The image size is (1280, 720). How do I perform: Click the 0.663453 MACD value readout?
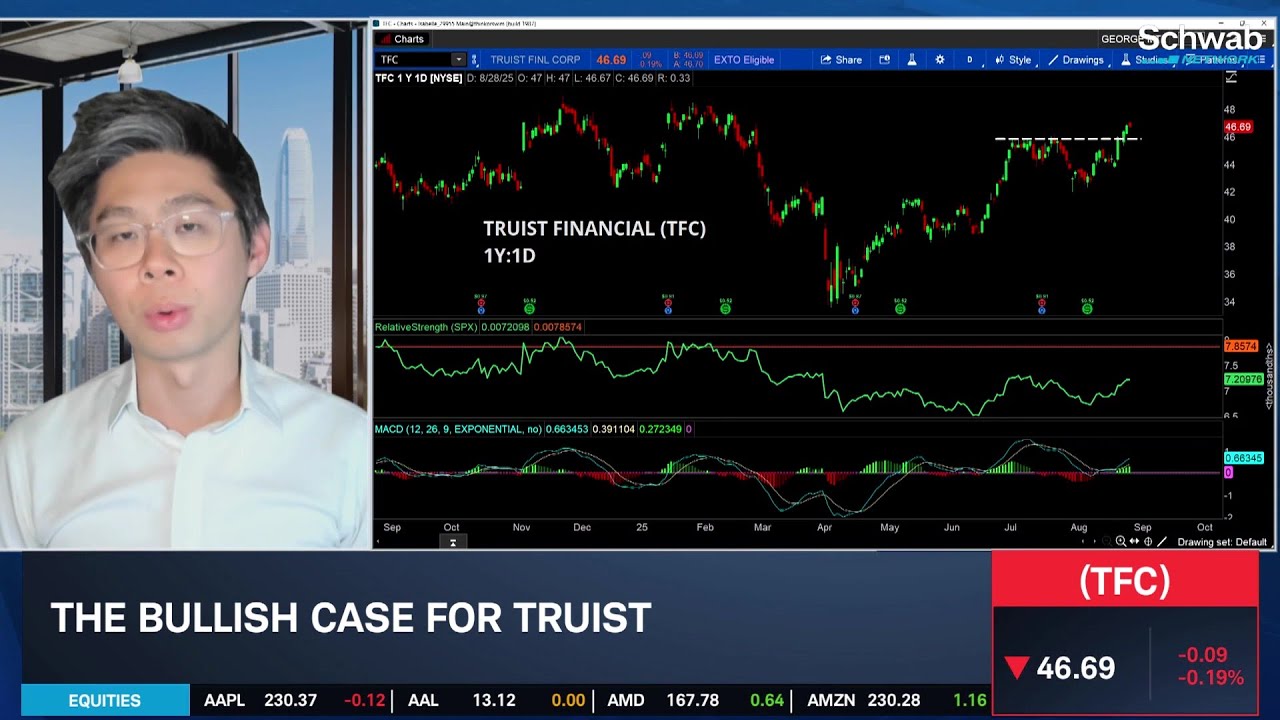(x=567, y=429)
